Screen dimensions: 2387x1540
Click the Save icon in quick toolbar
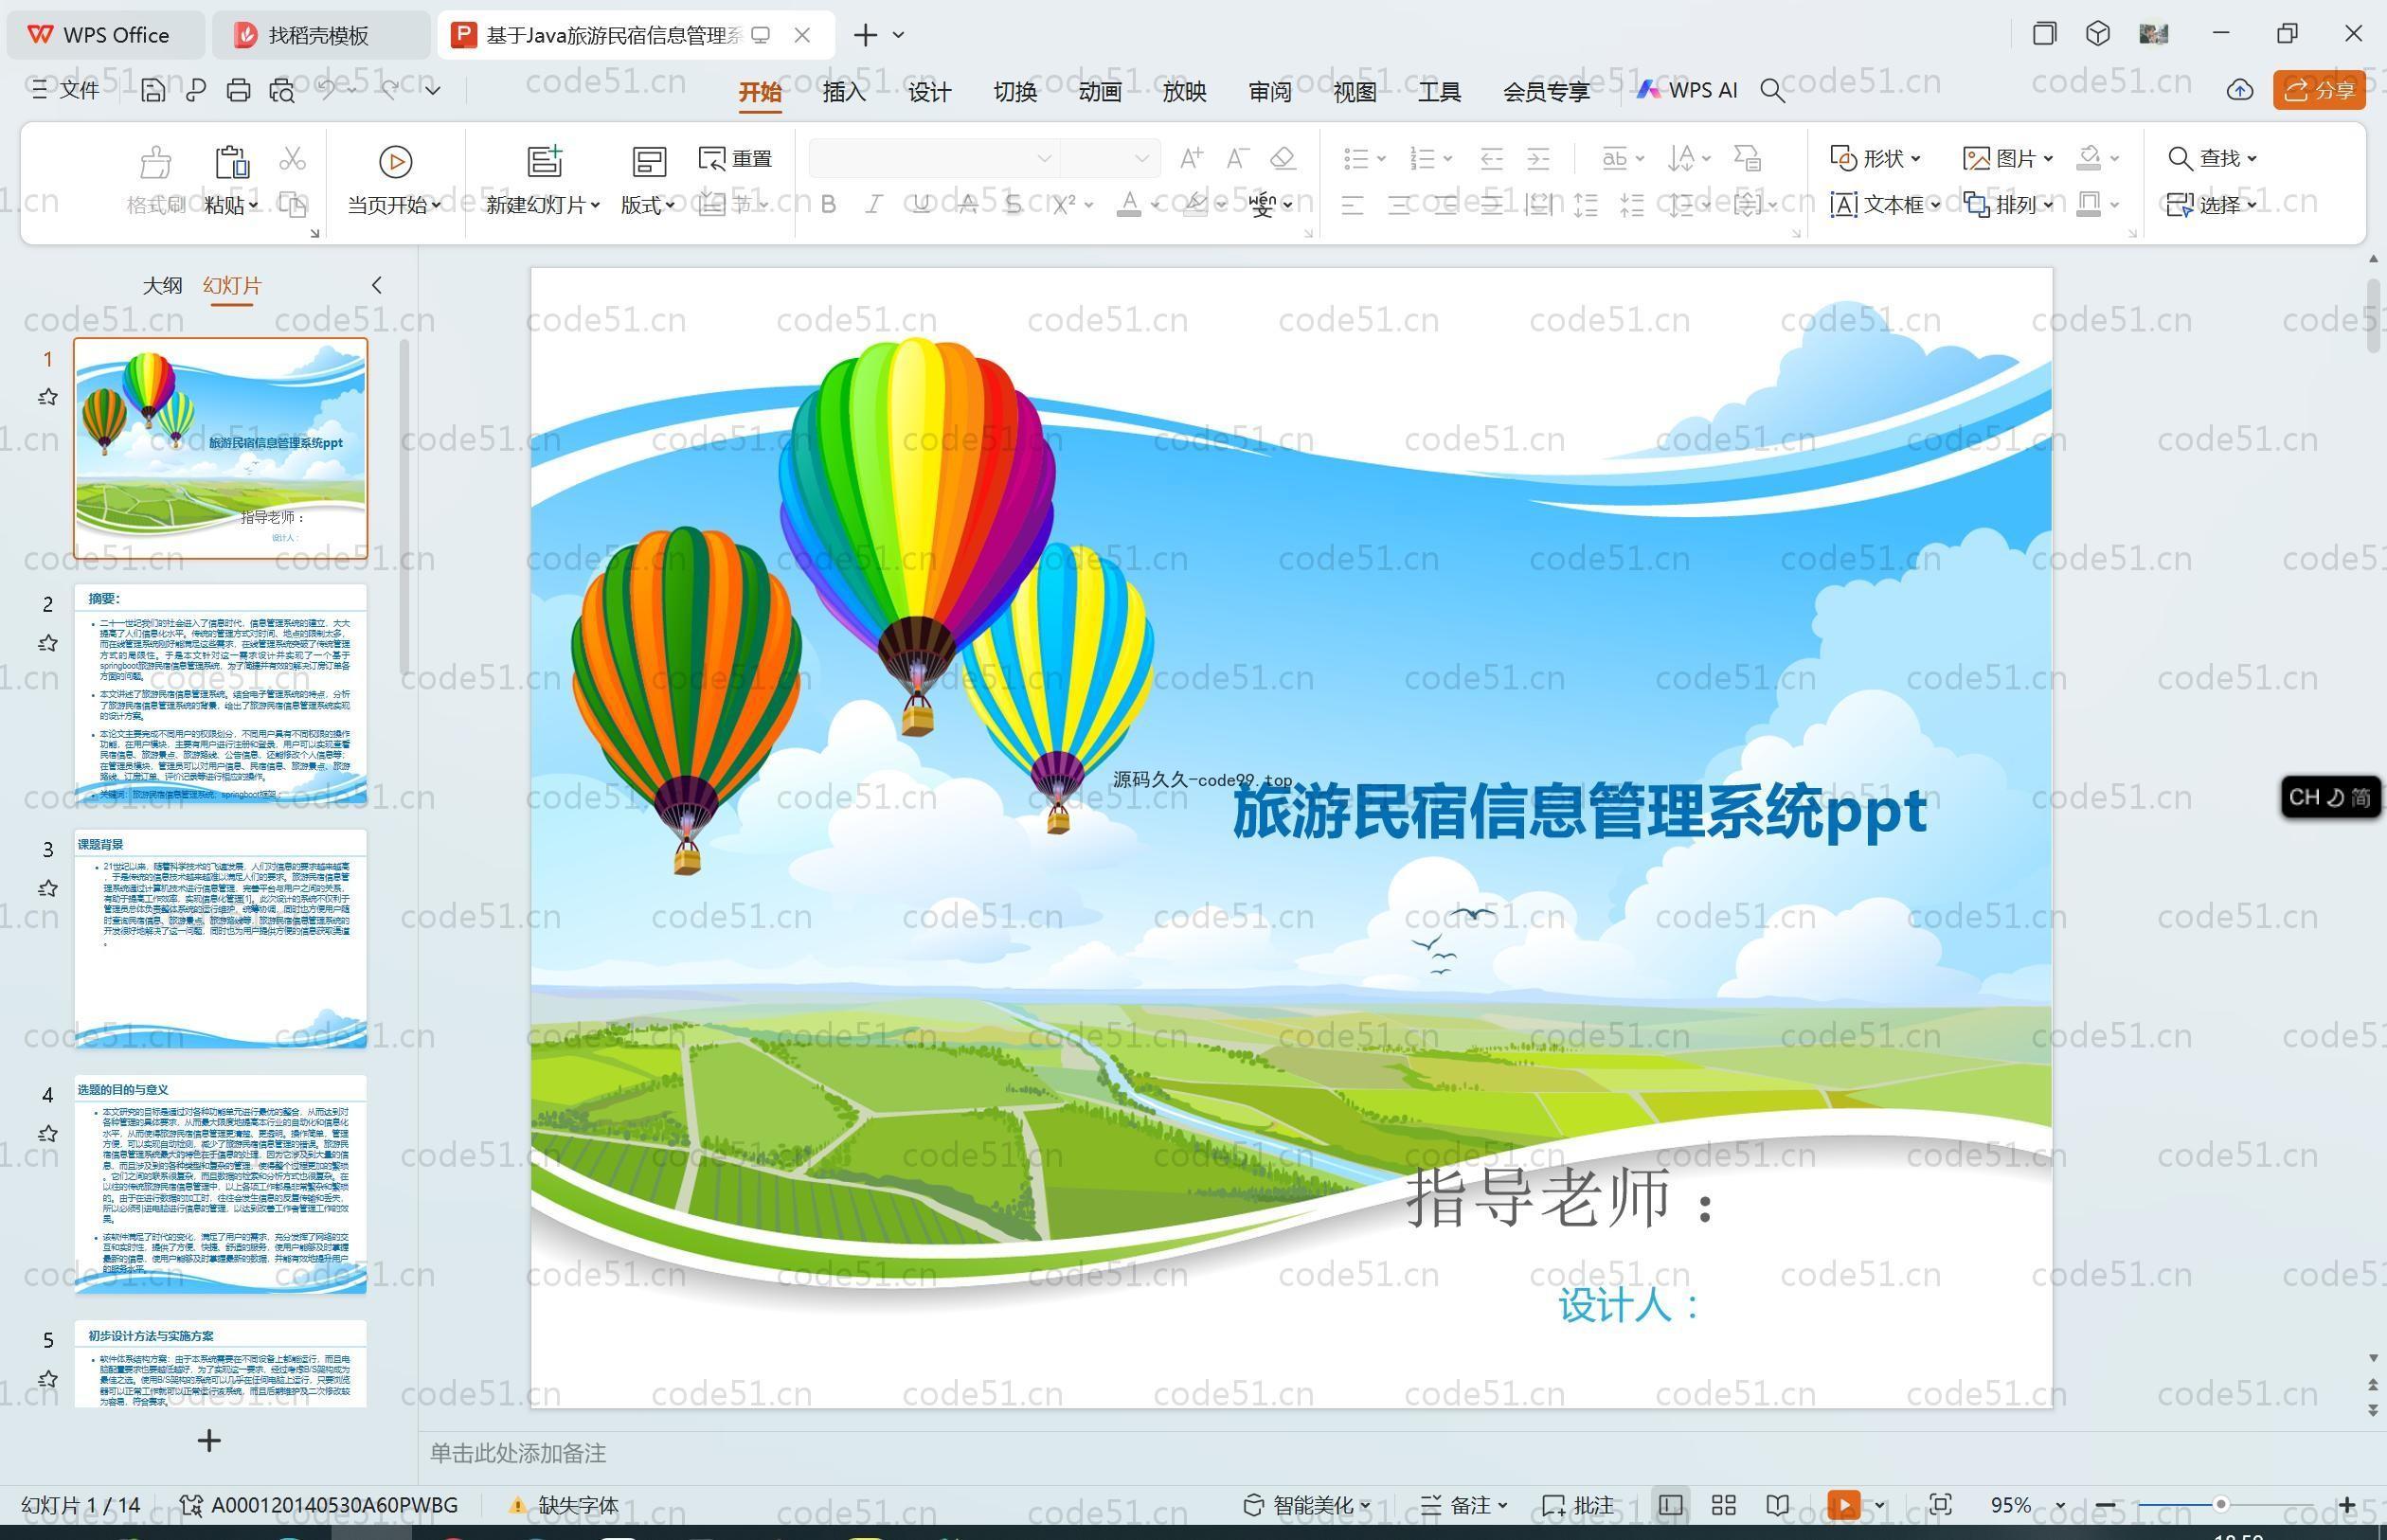(x=153, y=91)
